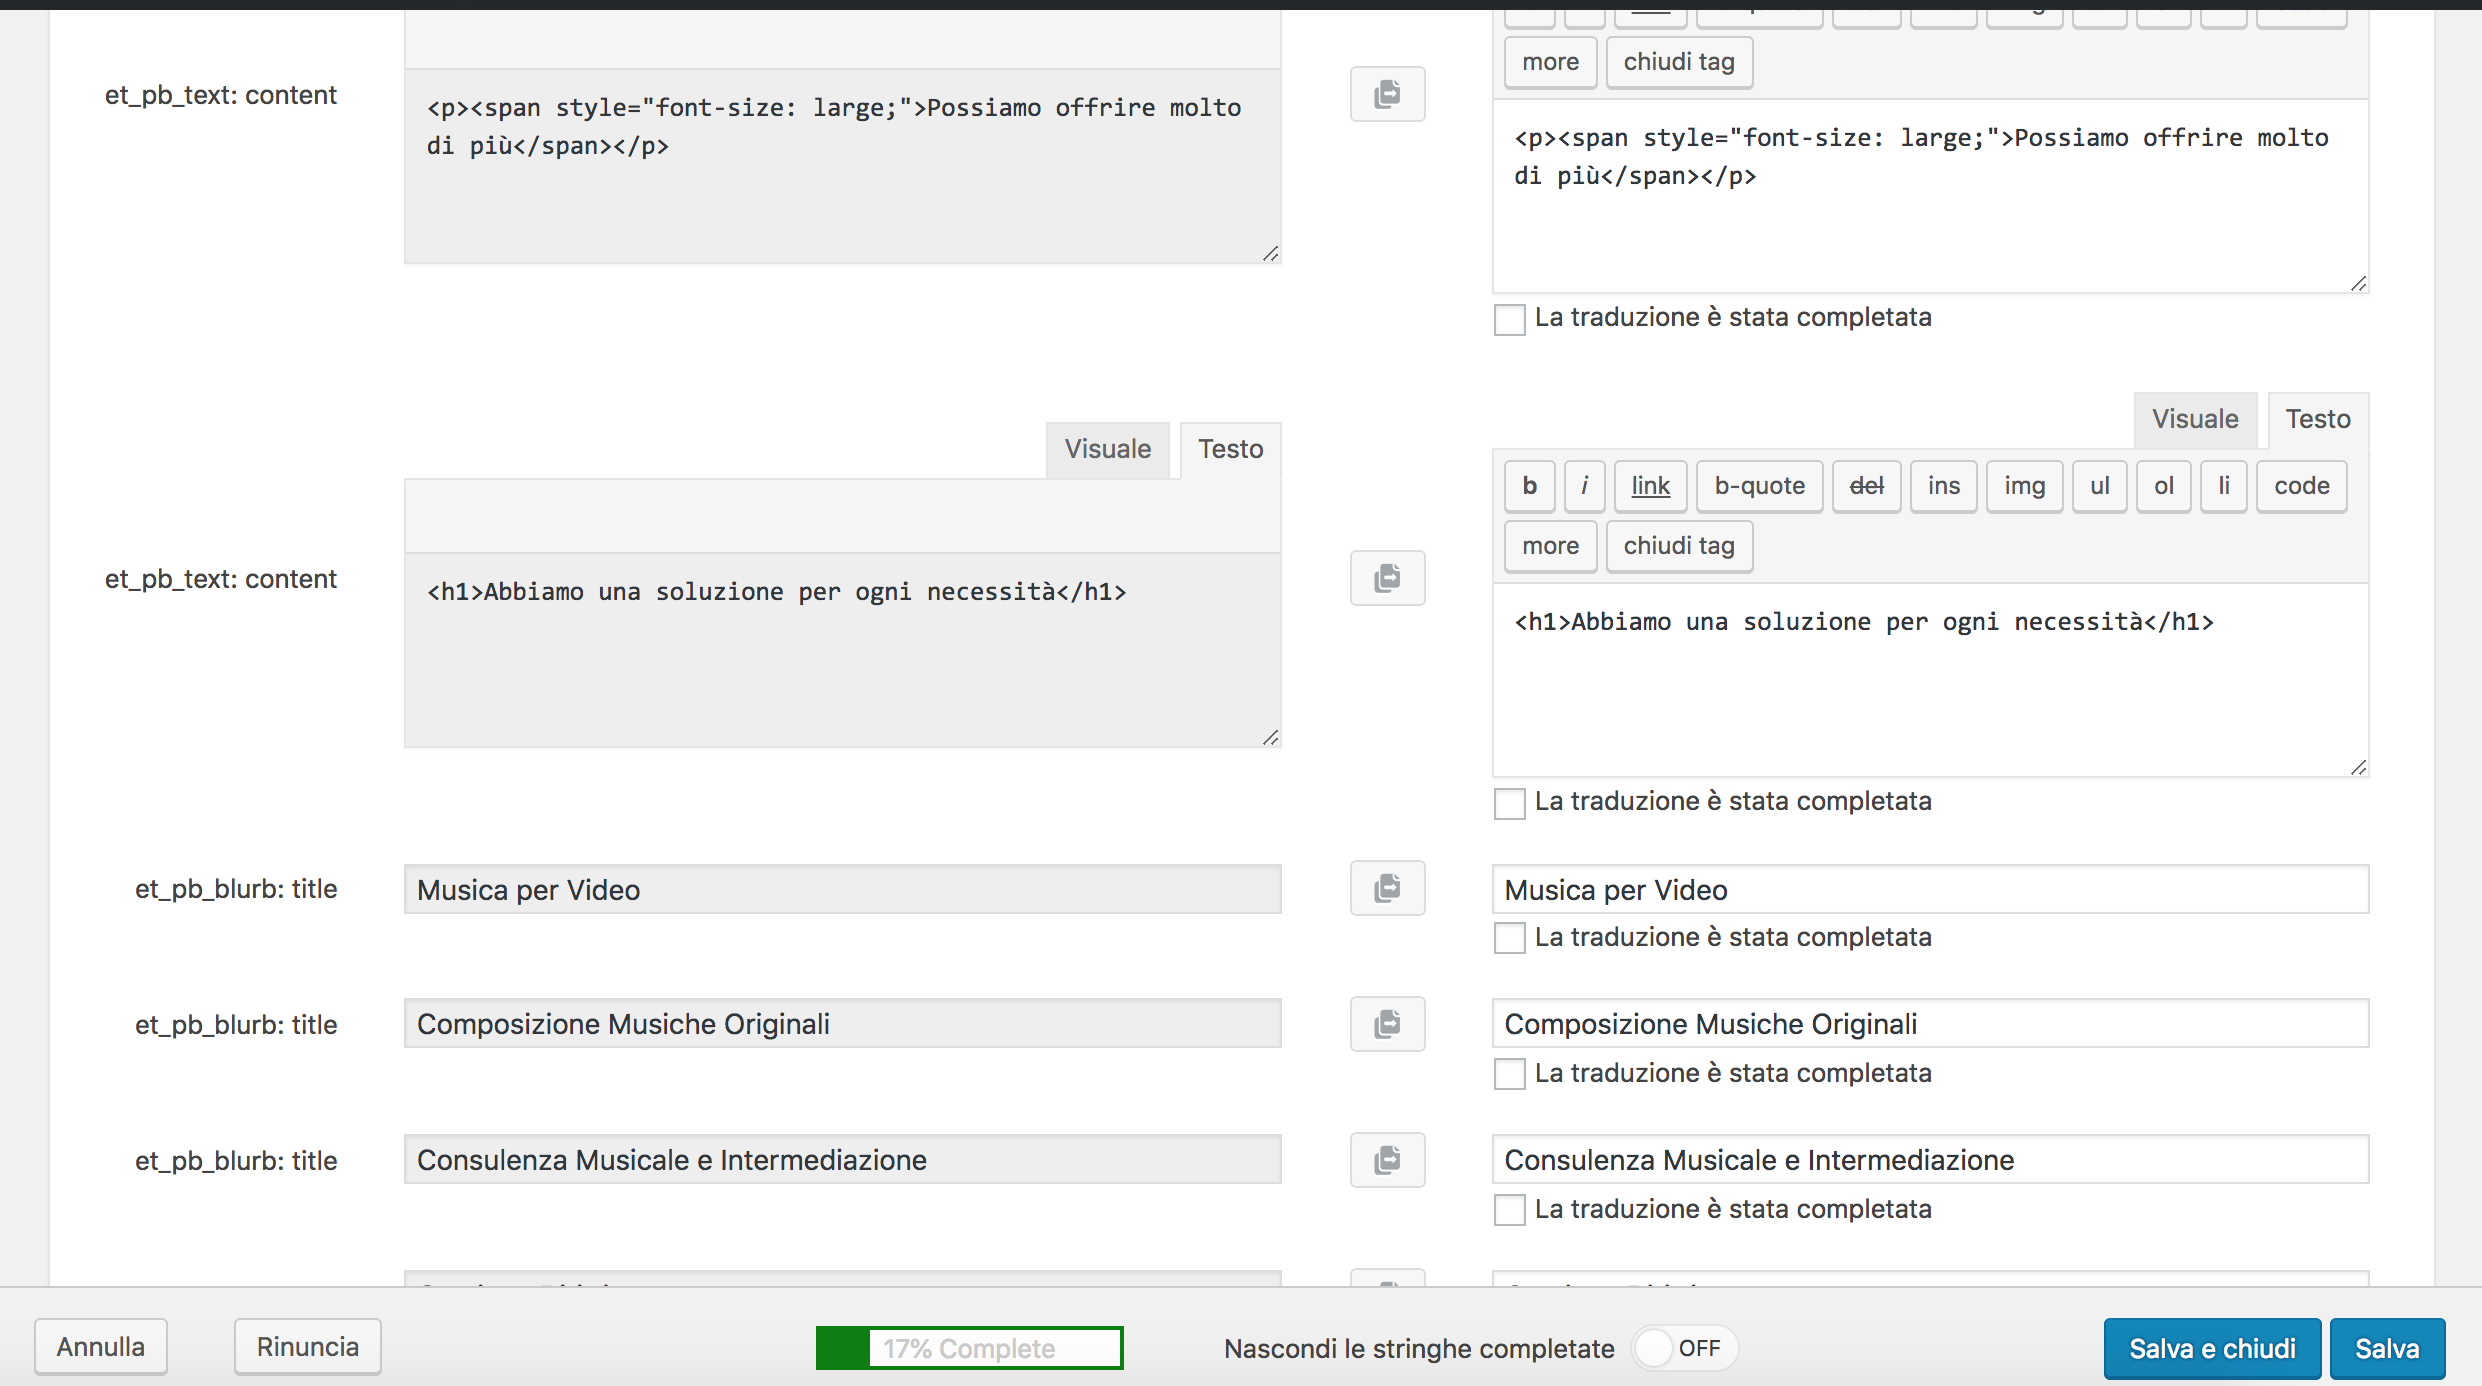Click the bold 'b' quicktag button

[1529, 486]
